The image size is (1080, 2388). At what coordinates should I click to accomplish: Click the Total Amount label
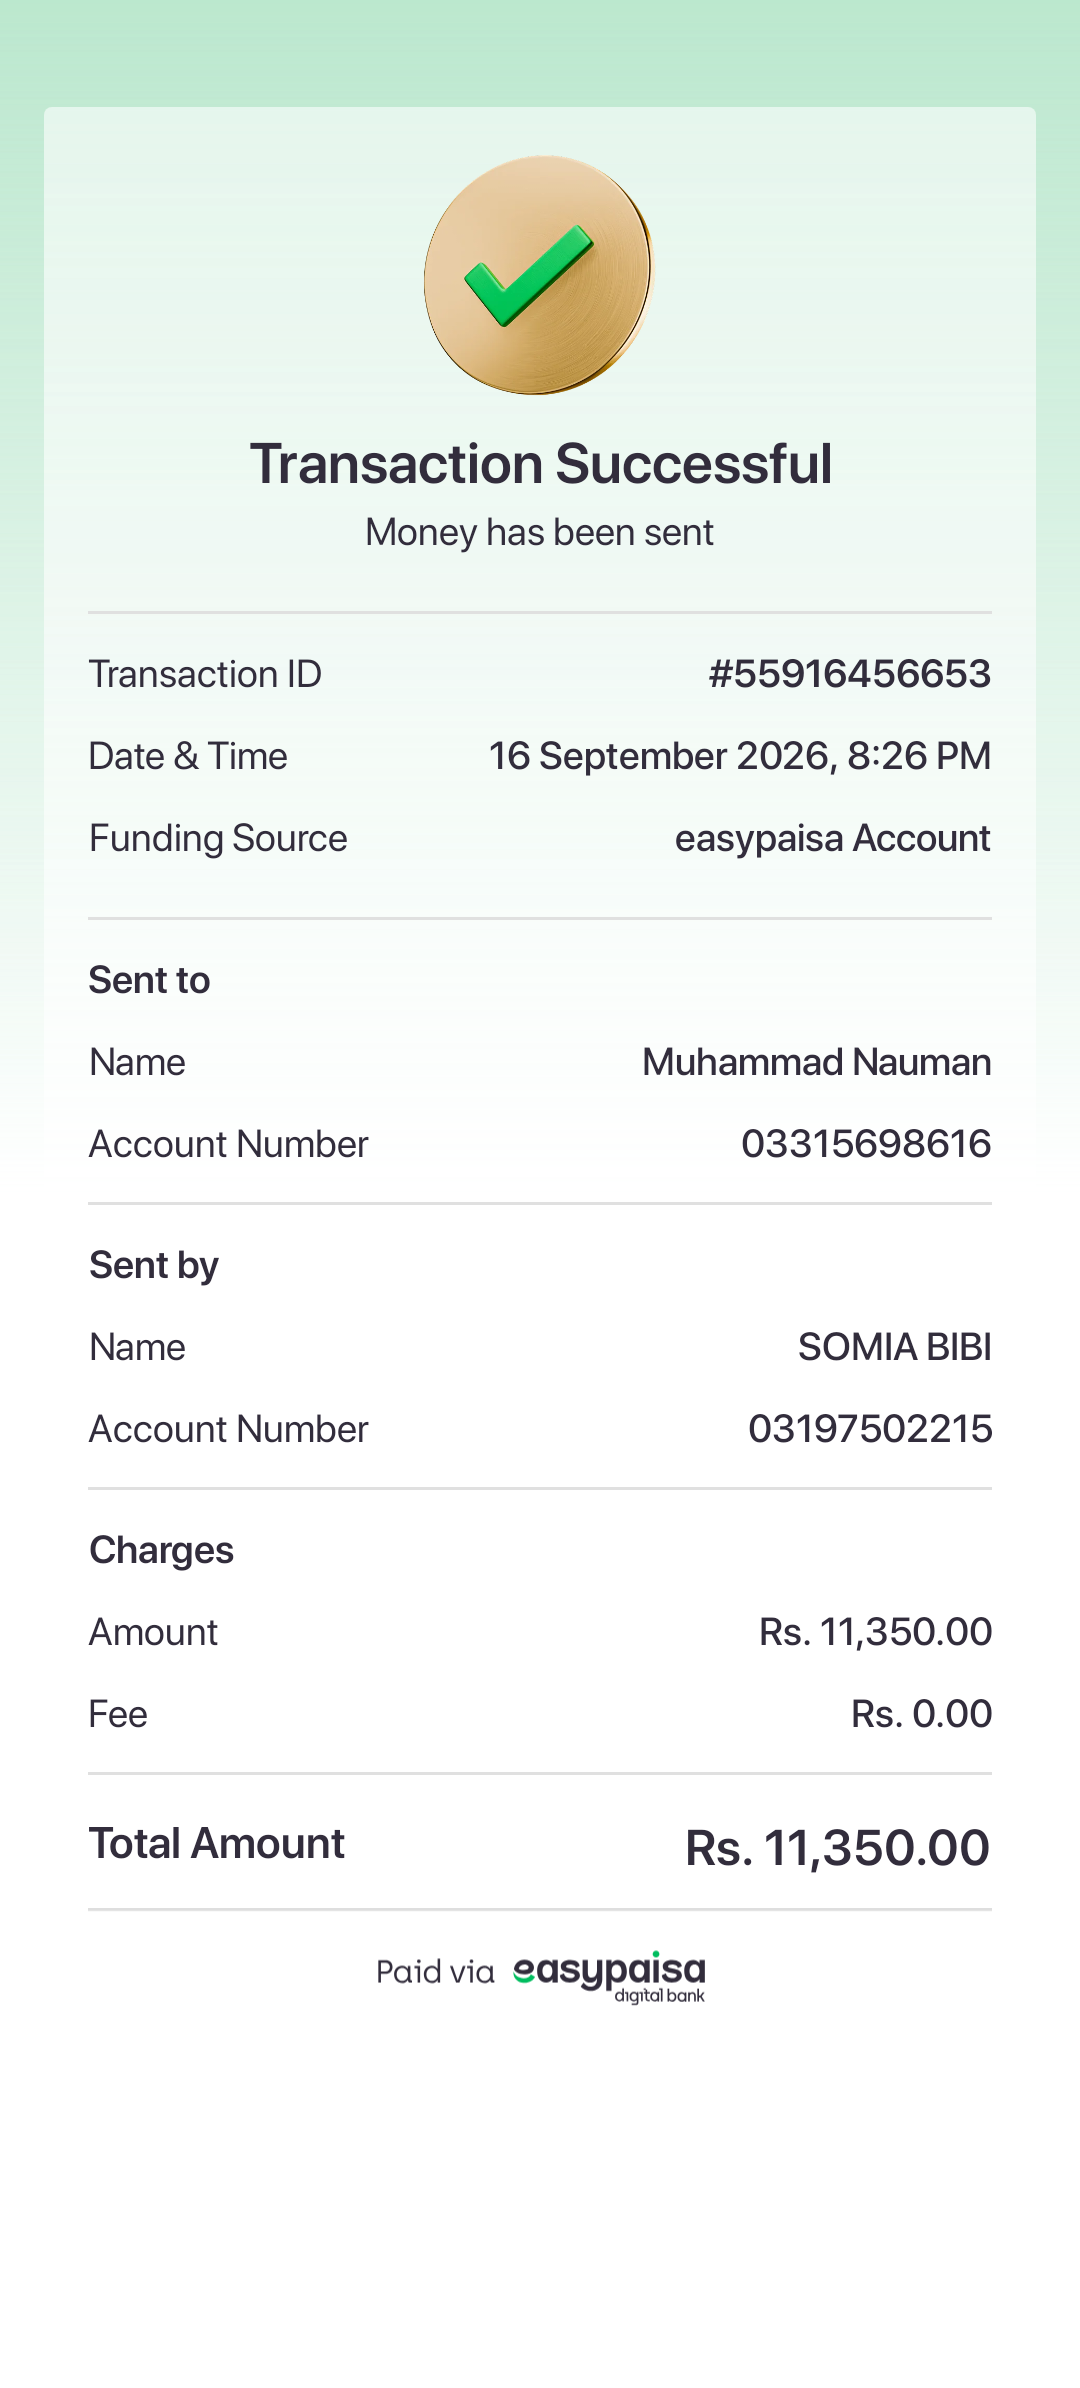[x=217, y=1843]
